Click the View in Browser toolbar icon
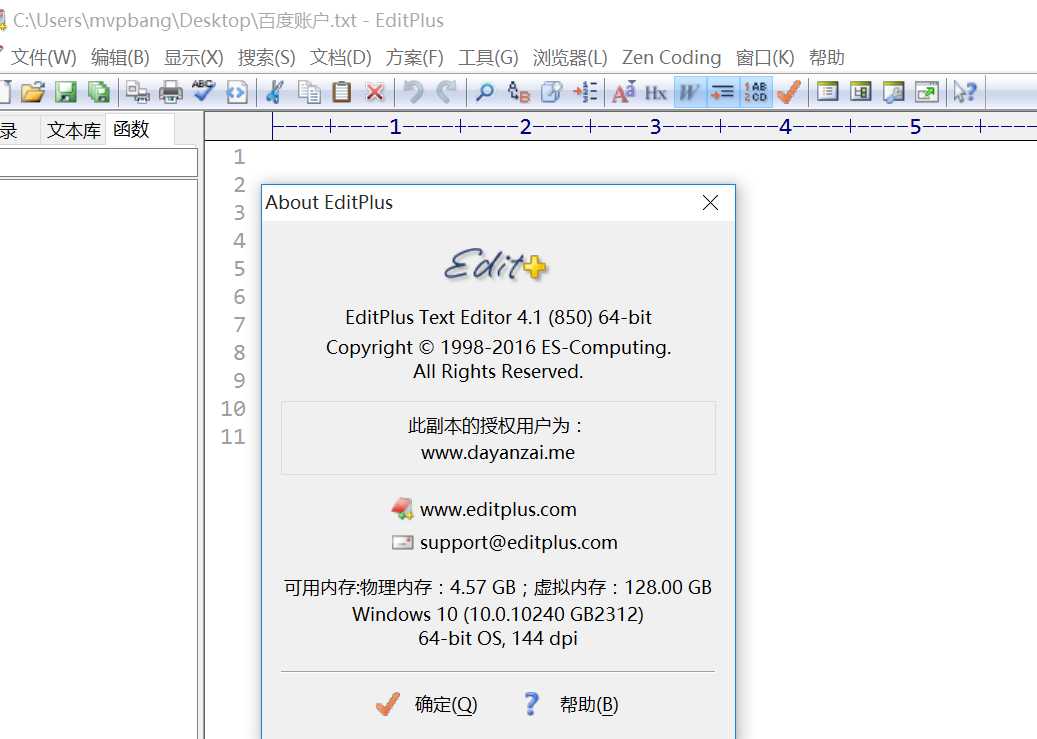Viewport: 1037px width, 739px height. pyautogui.click(x=237, y=92)
